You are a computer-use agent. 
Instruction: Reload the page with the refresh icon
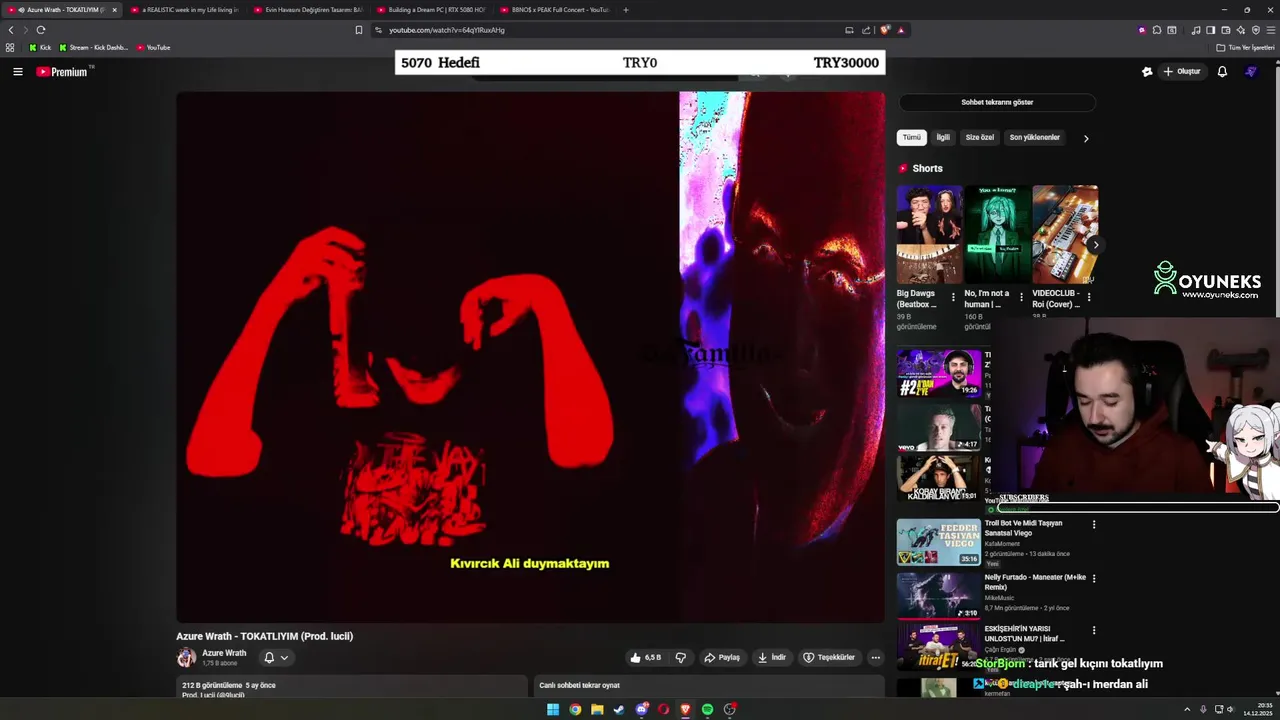coord(41,30)
